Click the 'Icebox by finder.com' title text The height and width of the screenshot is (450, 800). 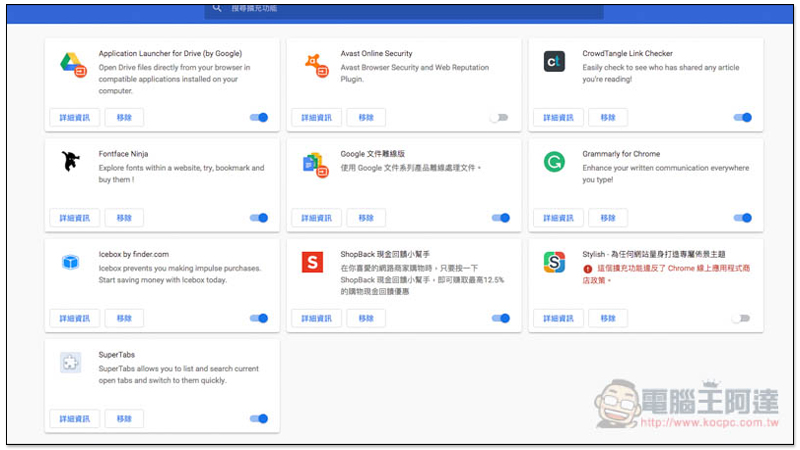(x=134, y=254)
